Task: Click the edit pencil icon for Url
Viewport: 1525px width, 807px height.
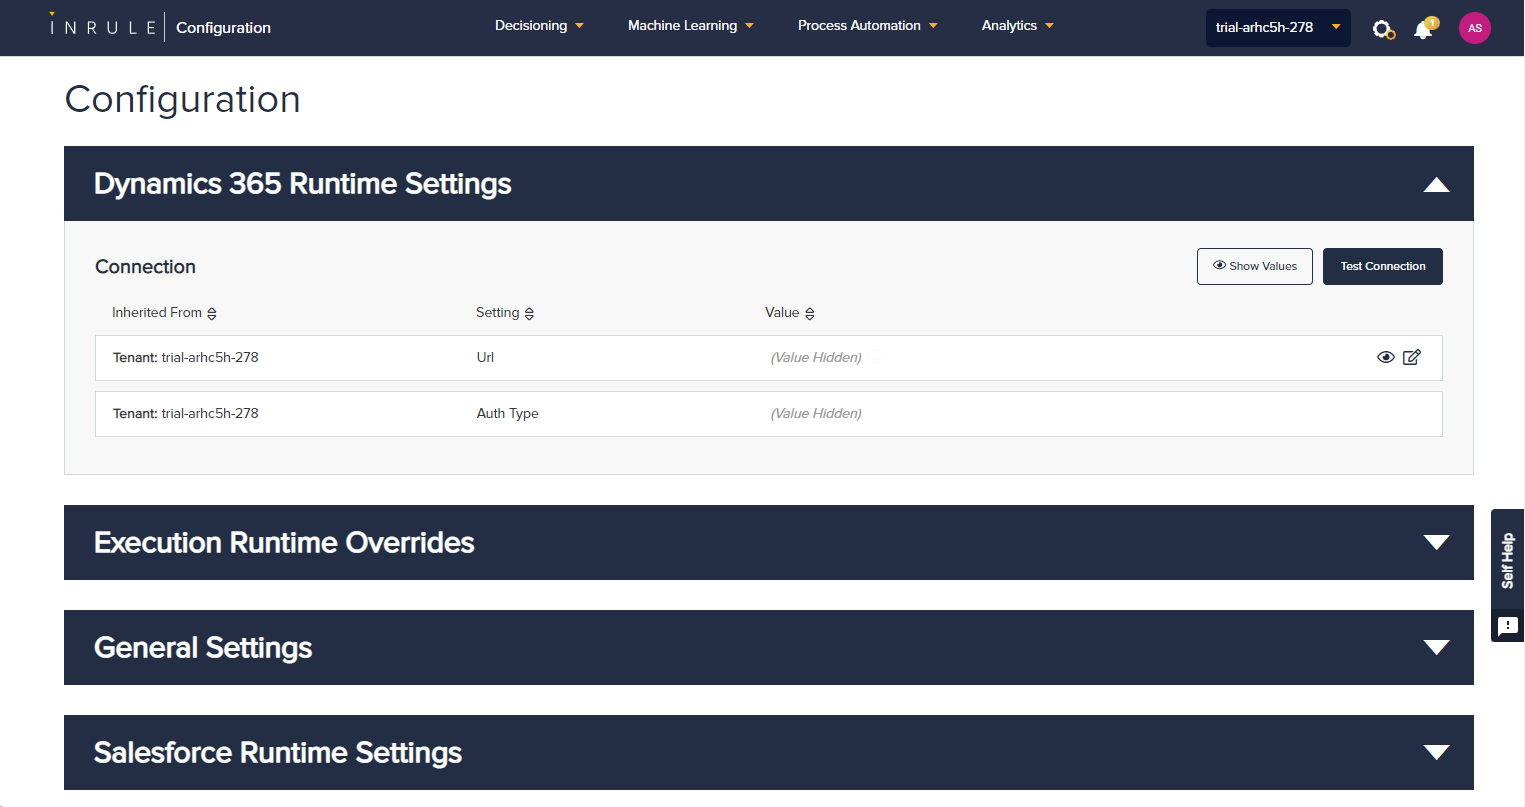Action: (x=1412, y=357)
